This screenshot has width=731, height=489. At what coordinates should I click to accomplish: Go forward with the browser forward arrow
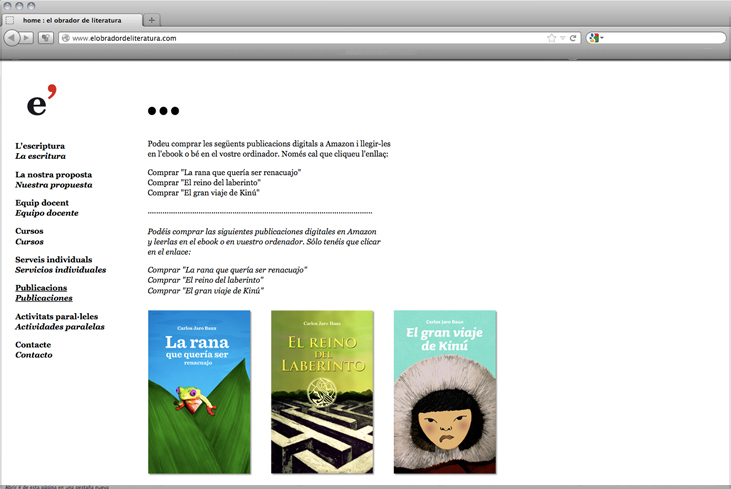[27, 38]
